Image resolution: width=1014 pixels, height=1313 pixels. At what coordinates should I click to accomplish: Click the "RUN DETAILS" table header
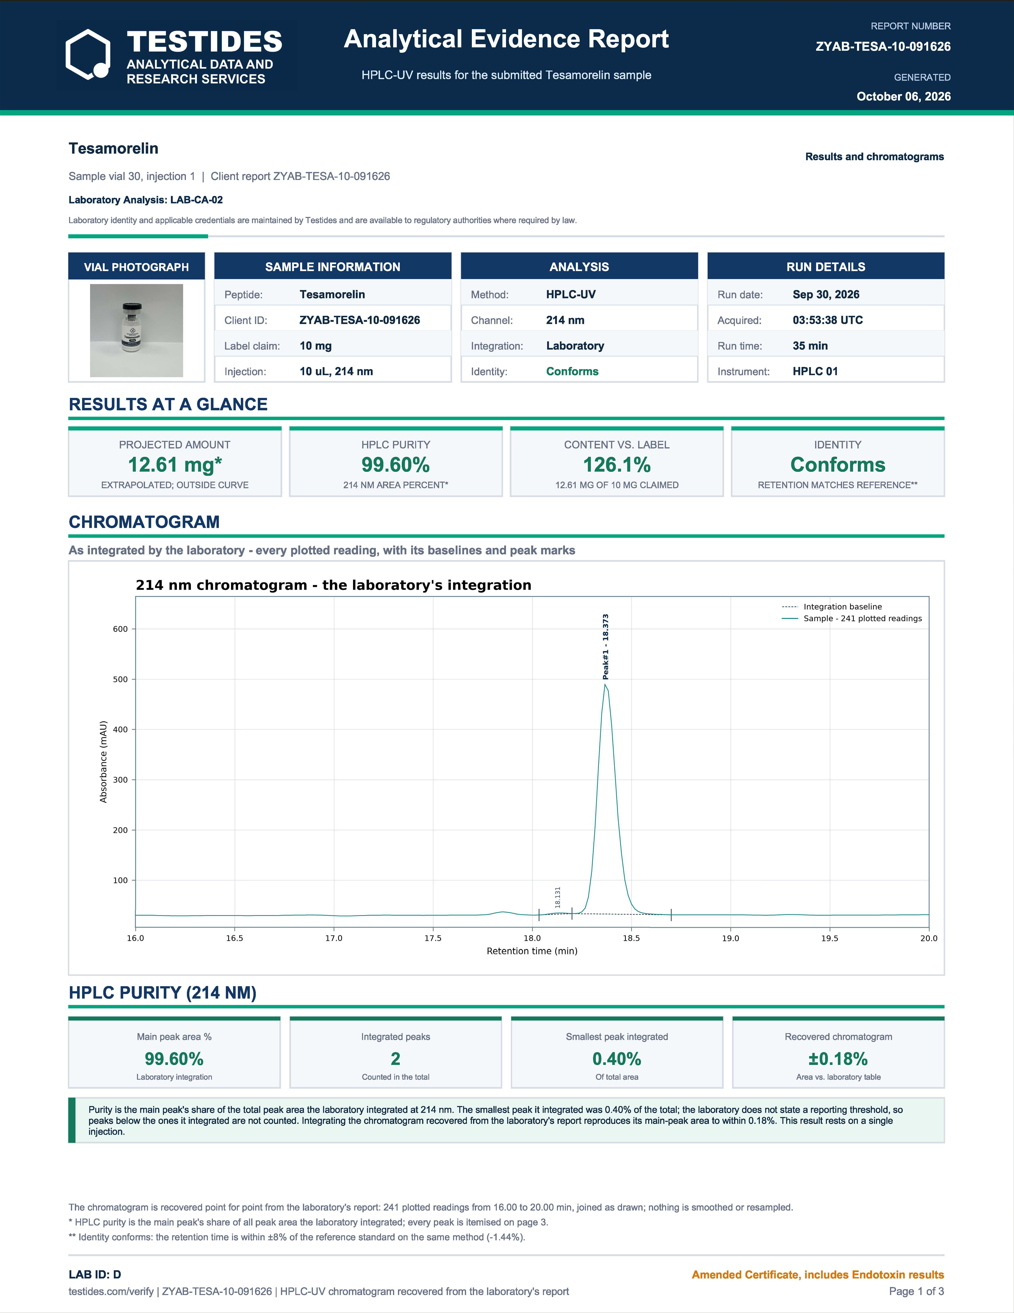(826, 266)
